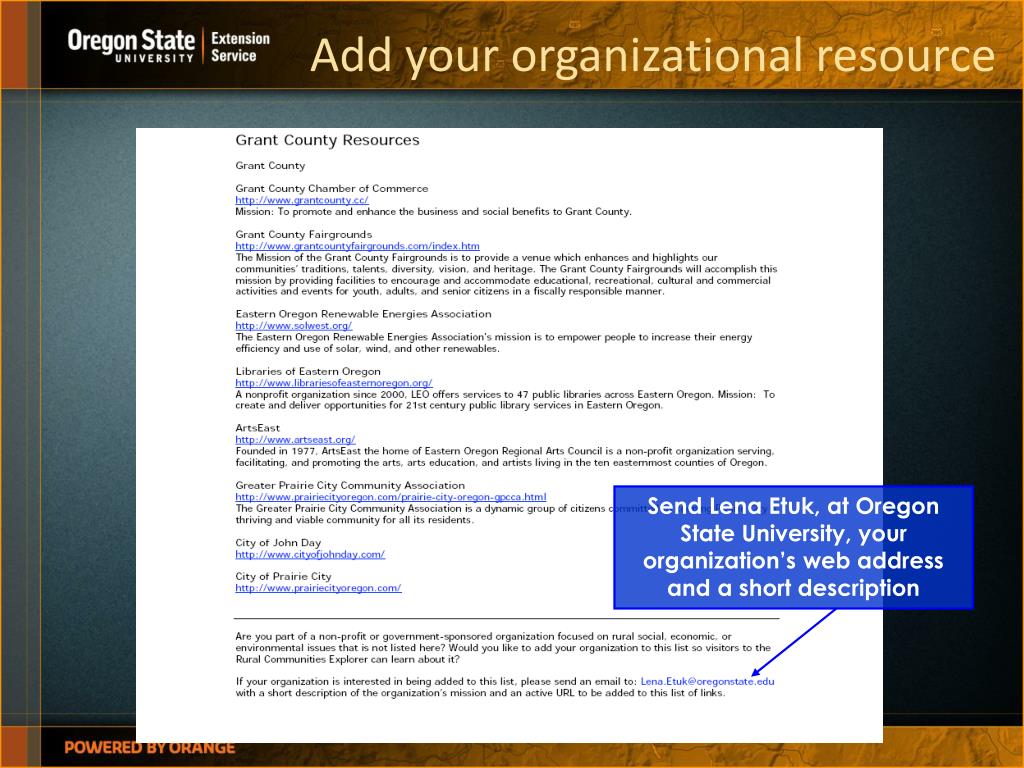Open the librariesofeasternoregon.org link
1024x768 pixels.
tap(334, 383)
